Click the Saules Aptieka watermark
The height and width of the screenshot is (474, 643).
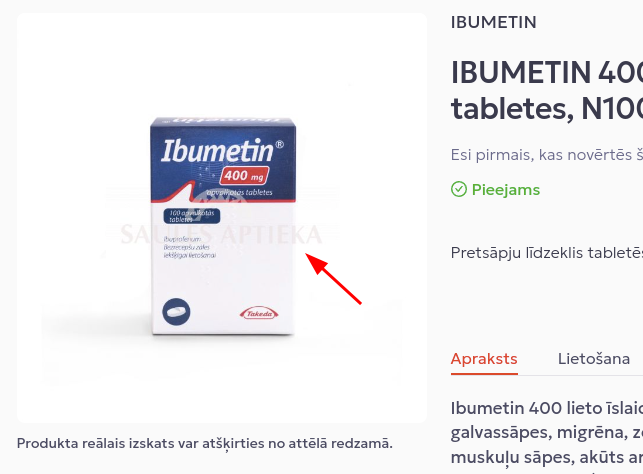point(221,235)
